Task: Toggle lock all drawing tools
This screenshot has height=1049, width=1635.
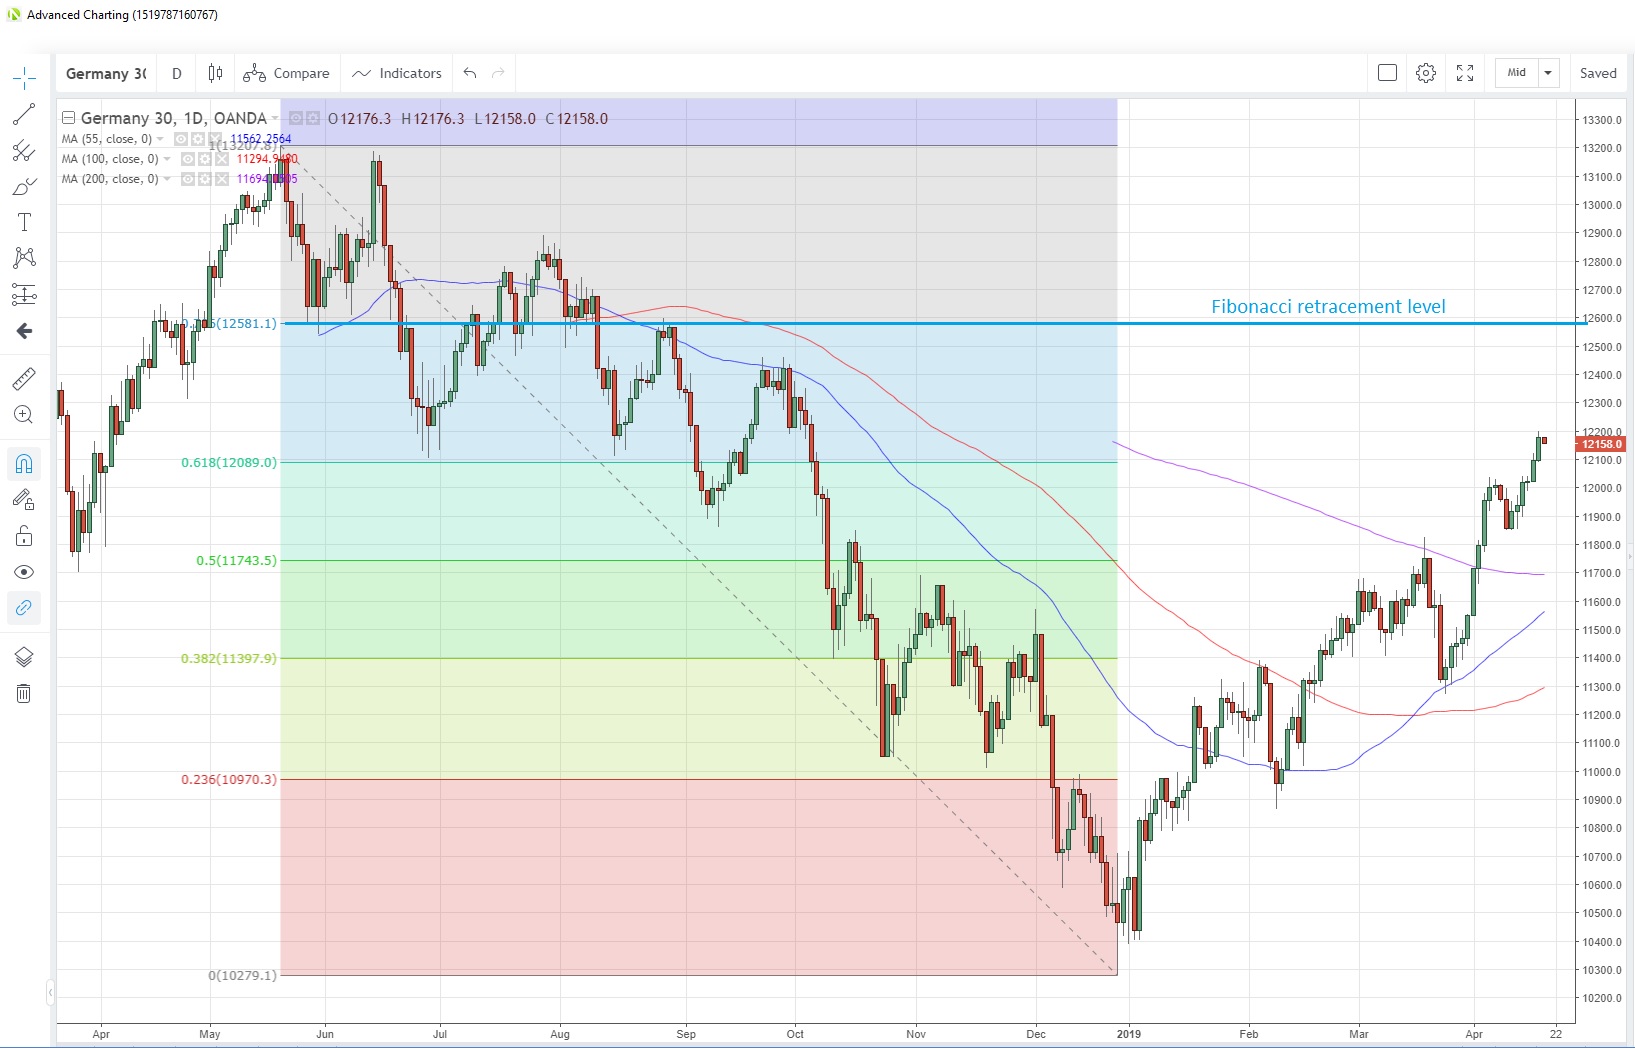Action: [x=24, y=536]
